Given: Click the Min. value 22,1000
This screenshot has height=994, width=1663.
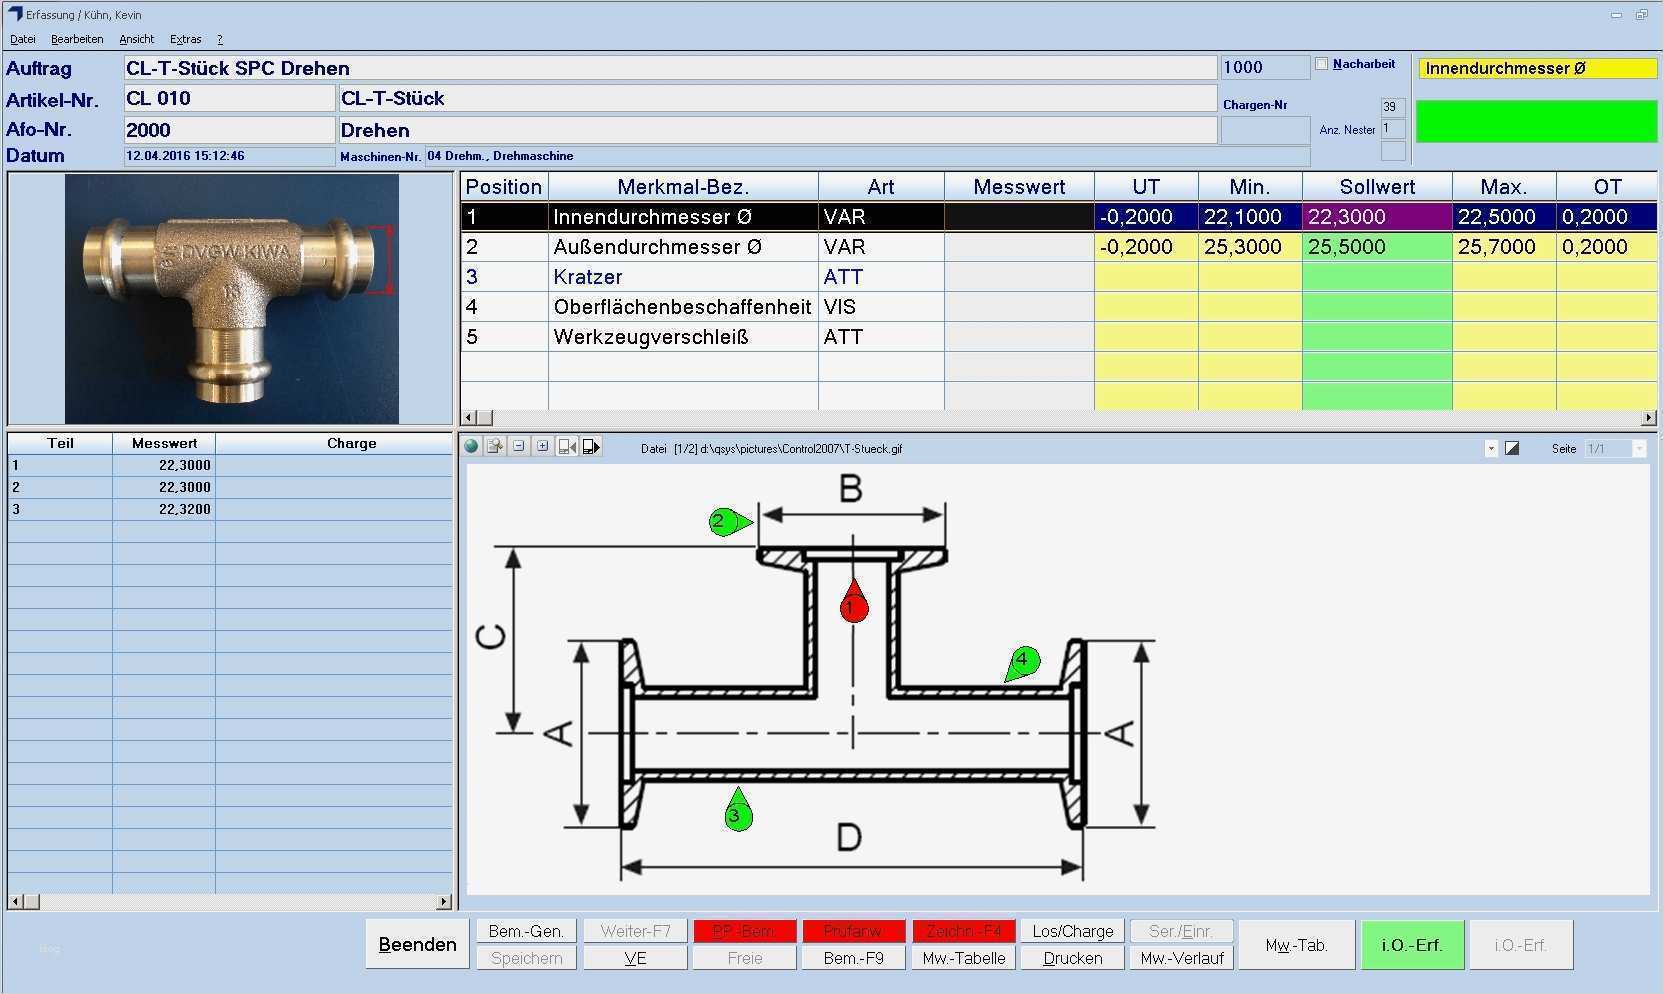Looking at the screenshot, I should (x=1250, y=217).
